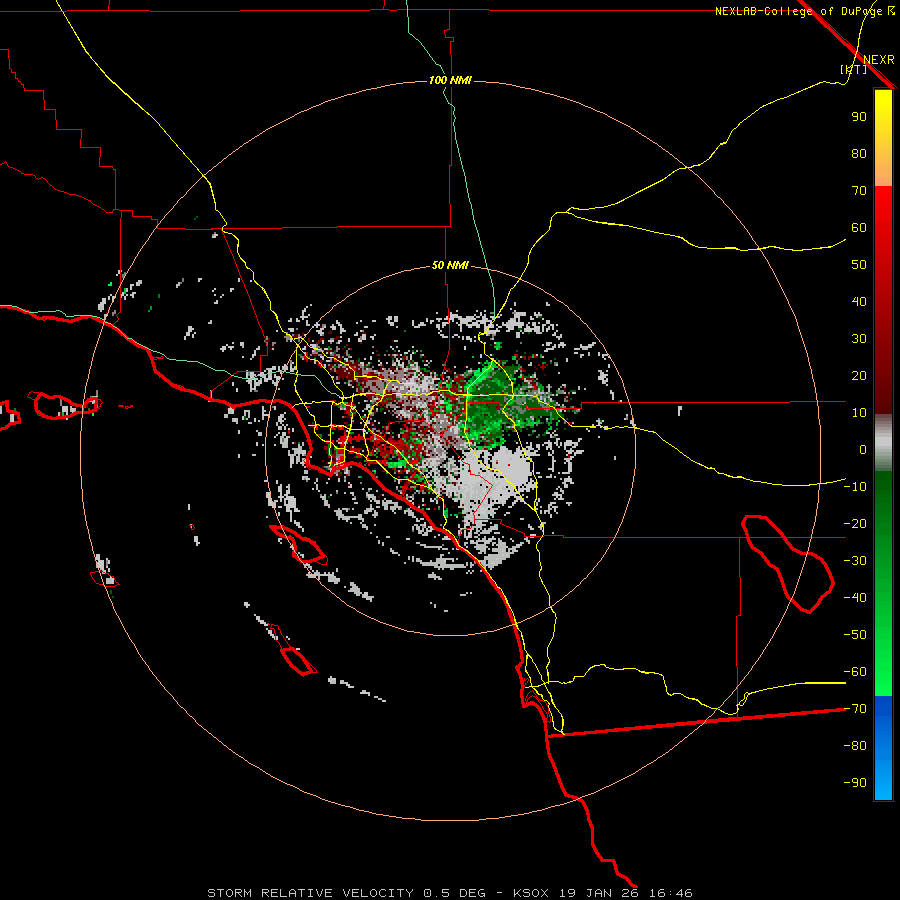Click the [KT] units label above the scale
This screenshot has width=900, height=900.
[x=854, y=69]
